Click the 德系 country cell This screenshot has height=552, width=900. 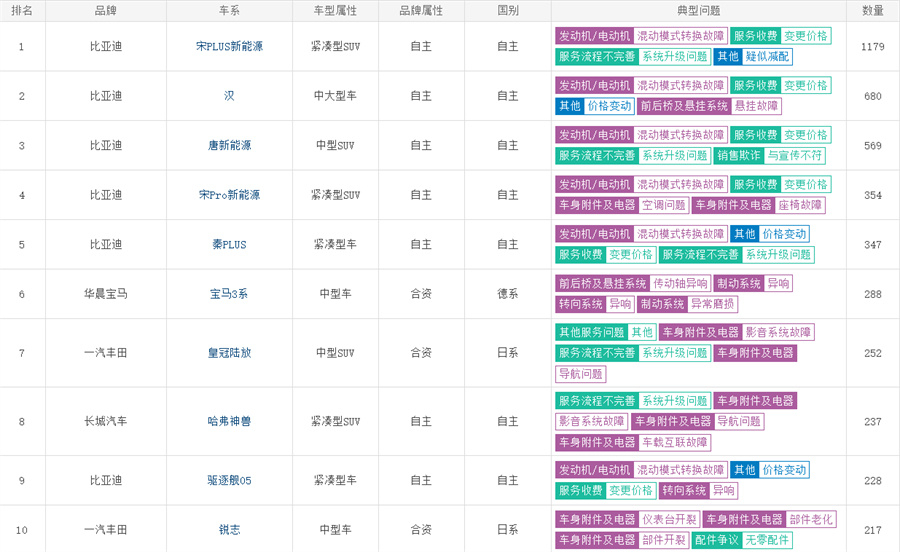tap(508, 294)
